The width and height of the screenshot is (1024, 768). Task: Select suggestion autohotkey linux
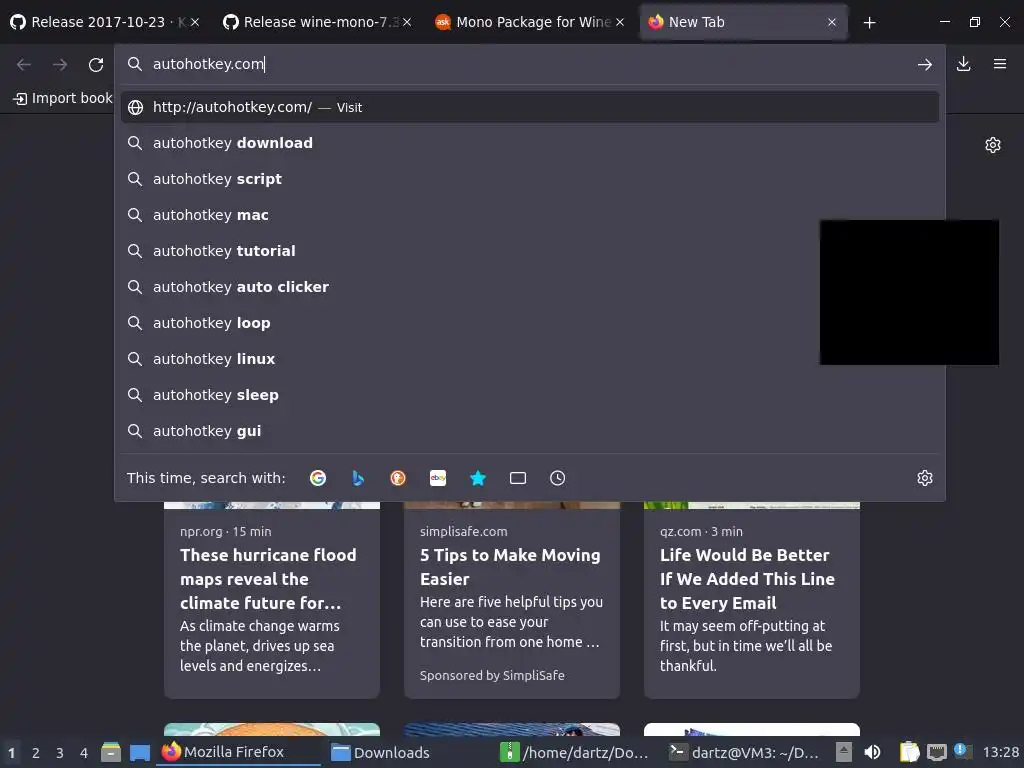530,359
